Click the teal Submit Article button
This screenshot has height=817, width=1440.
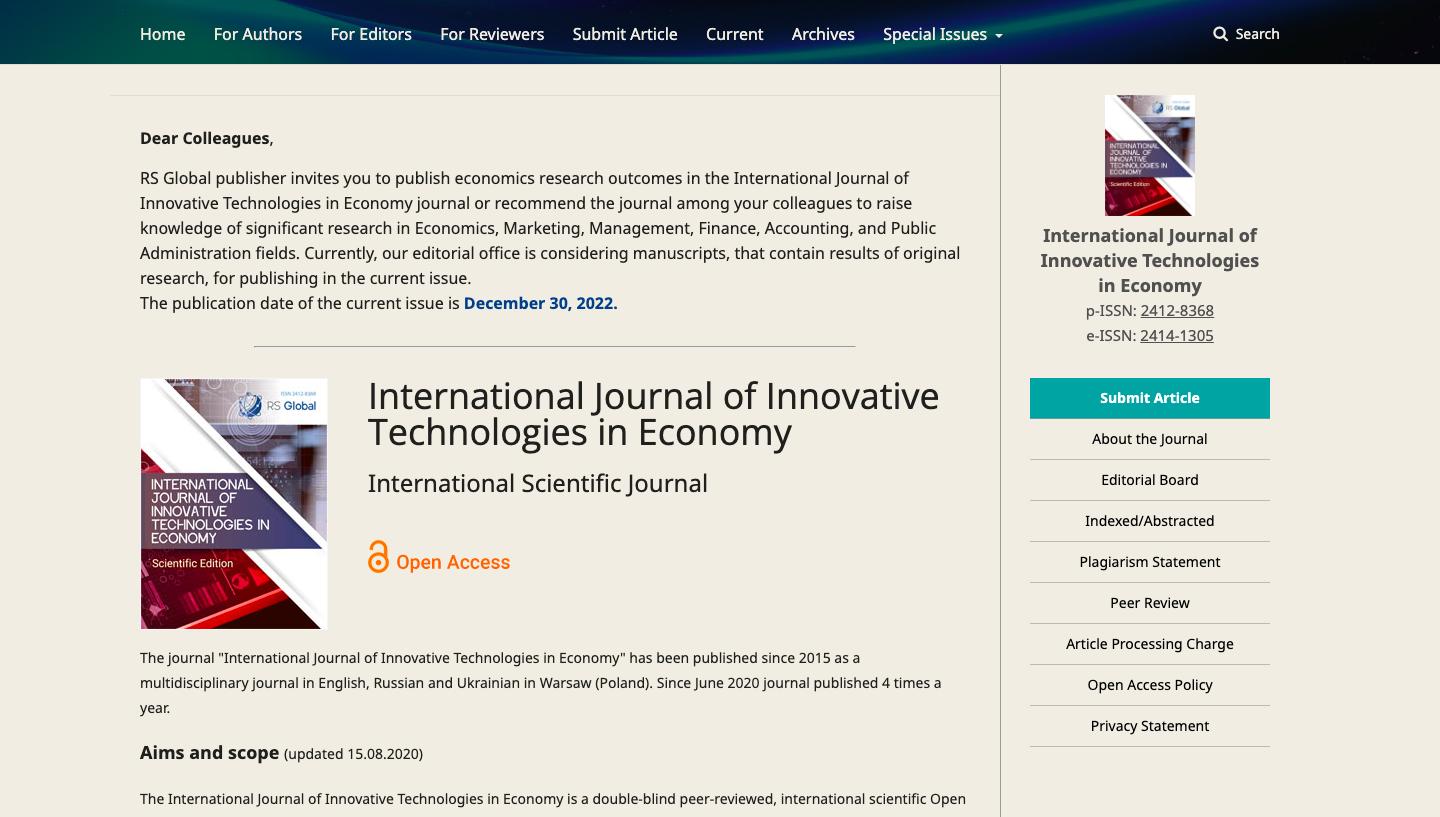tap(1150, 398)
